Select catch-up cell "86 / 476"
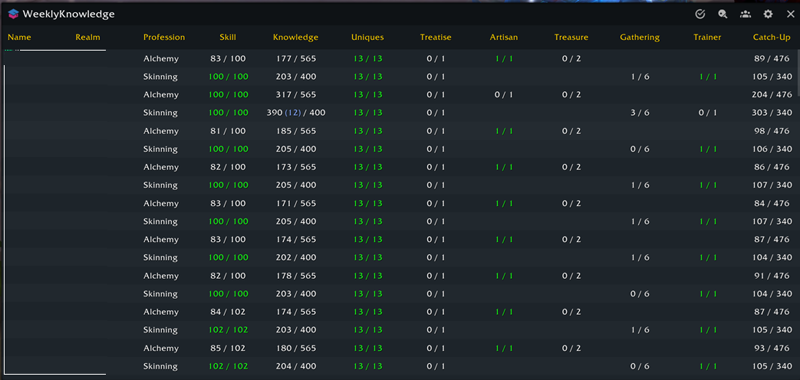The image size is (800, 380). point(772,167)
